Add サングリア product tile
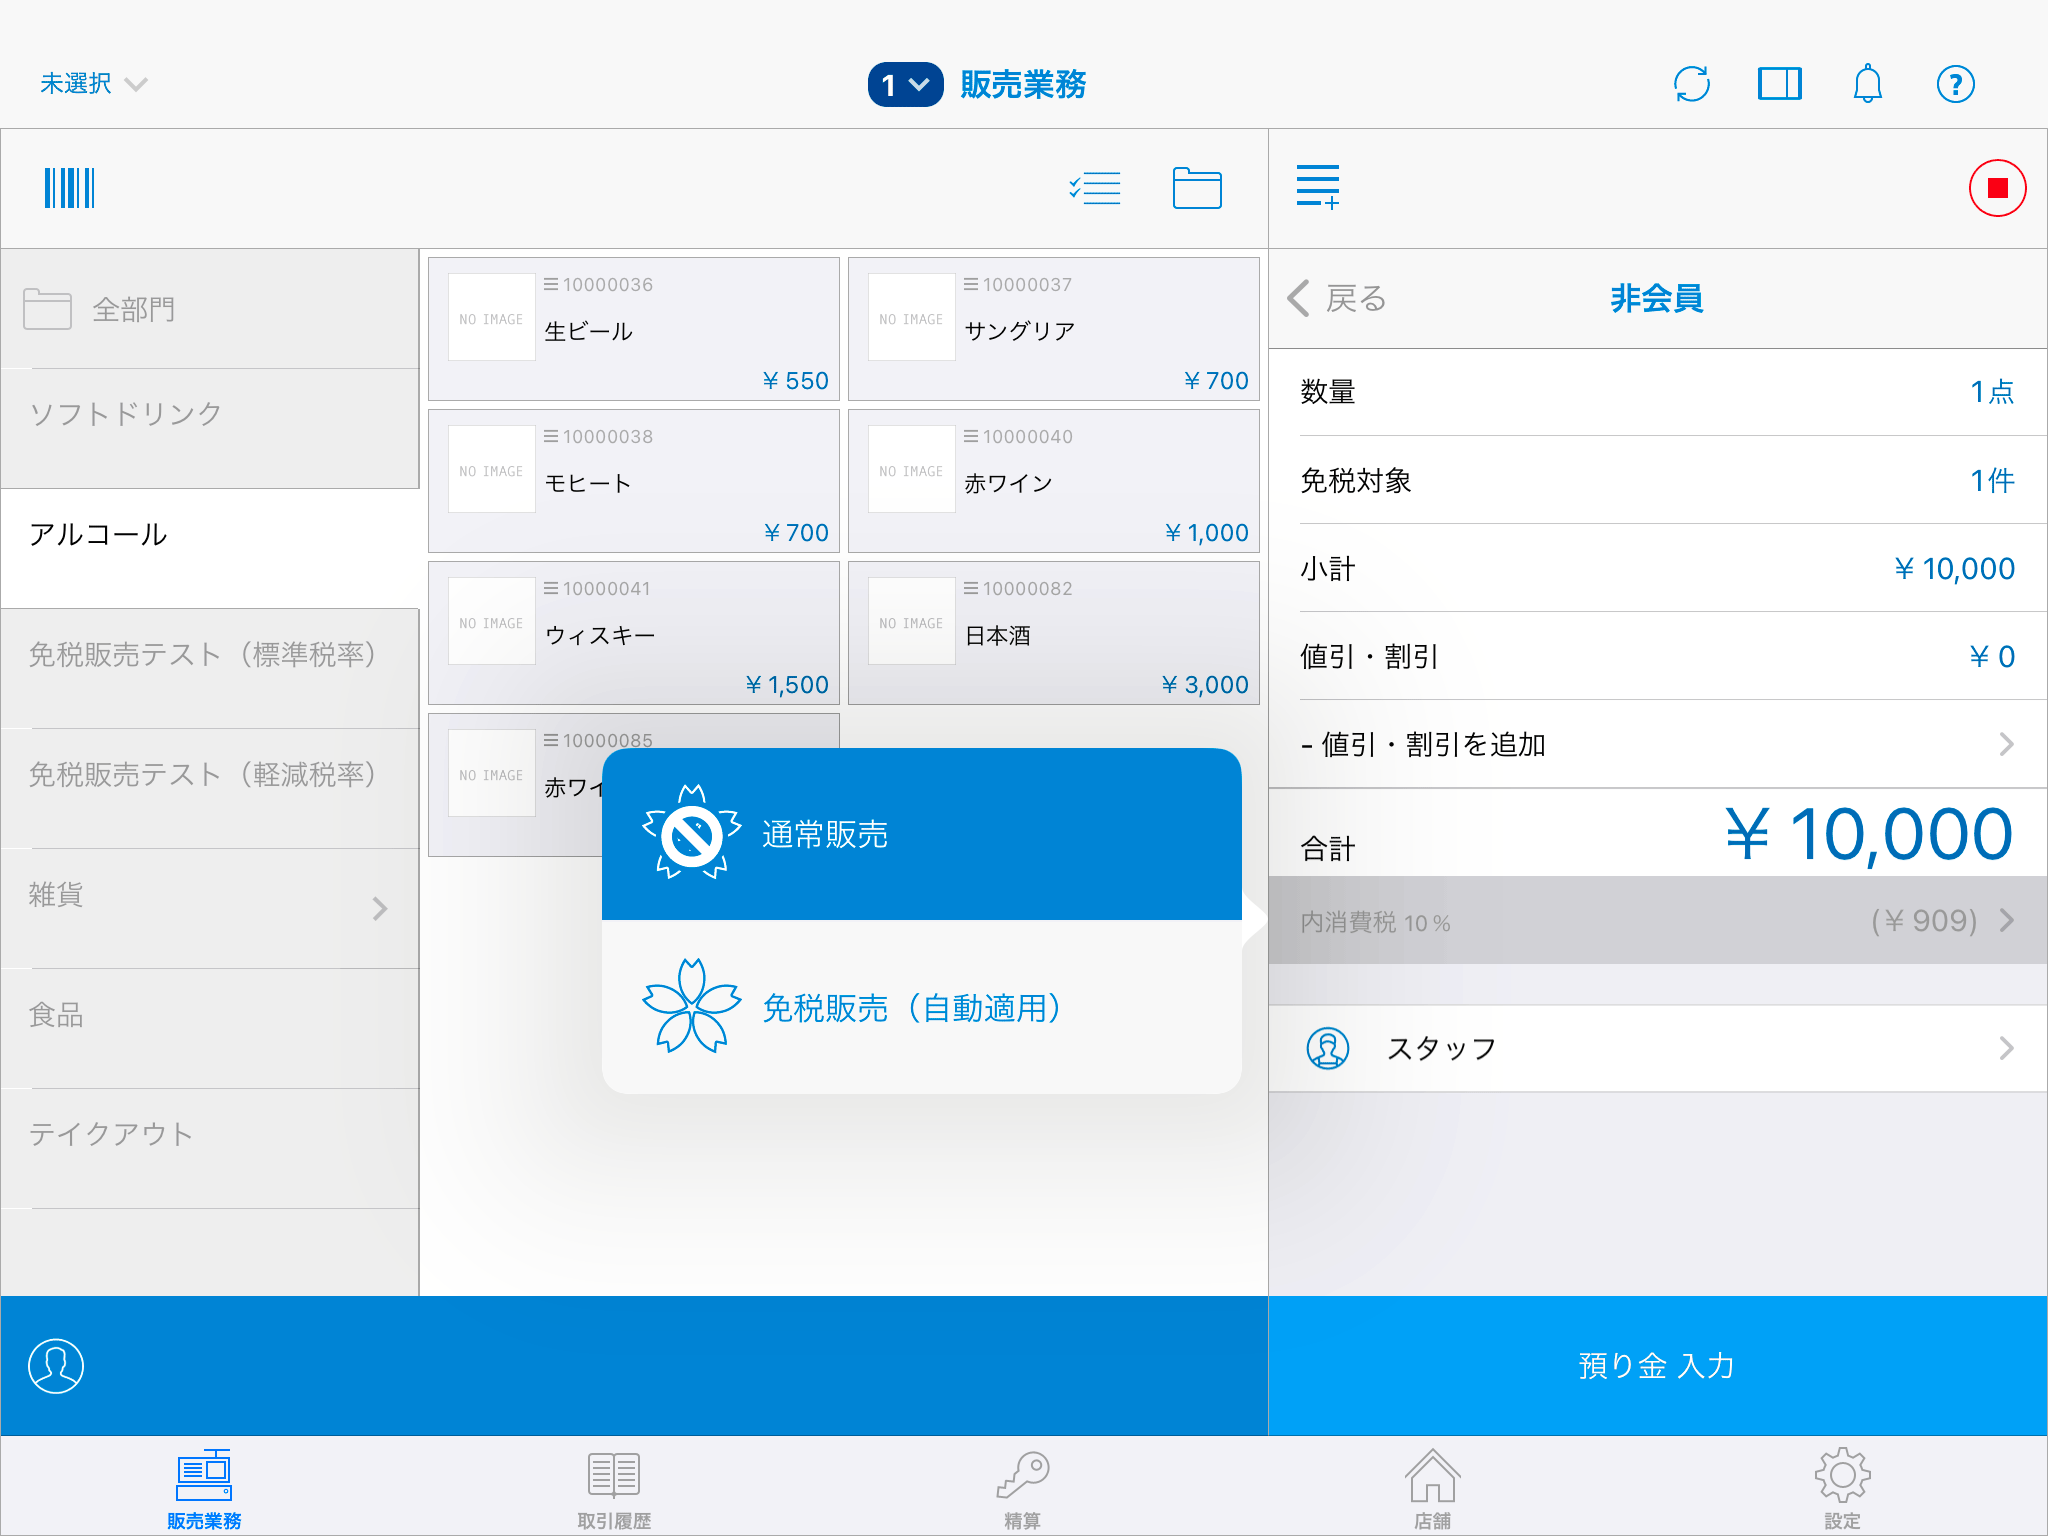The width and height of the screenshot is (2048, 1536). pos(1054,329)
